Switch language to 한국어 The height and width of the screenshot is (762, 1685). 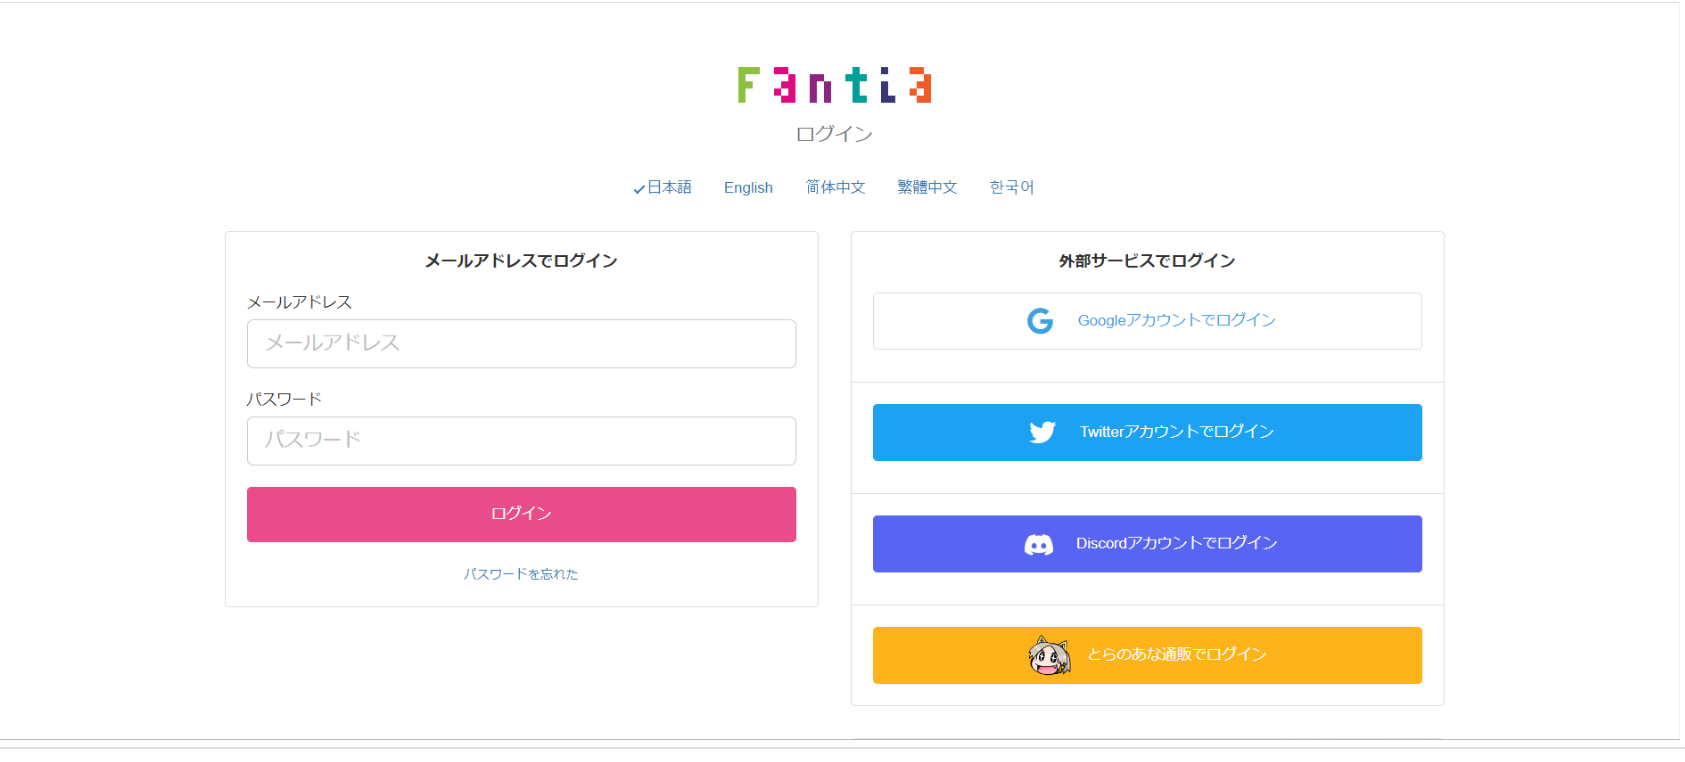(x=1012, y=187)
